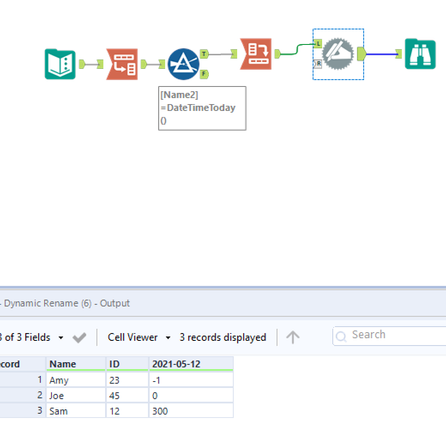Image resolution: width=446 pixels, height=423 pixels.
Task: Select the Transpose tool icon
Action: point(122,64)
